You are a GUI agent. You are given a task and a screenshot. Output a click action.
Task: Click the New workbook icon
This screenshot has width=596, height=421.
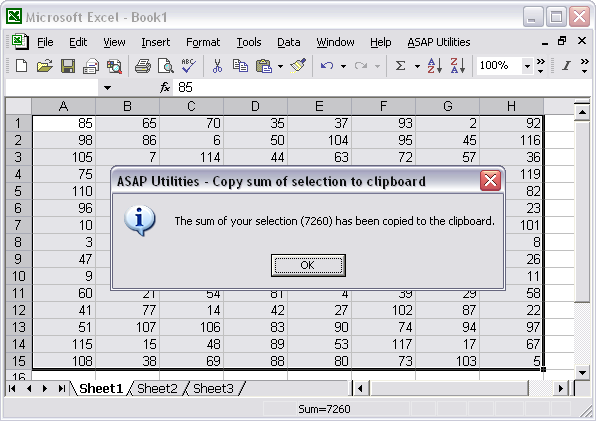(x=21, y=66)
